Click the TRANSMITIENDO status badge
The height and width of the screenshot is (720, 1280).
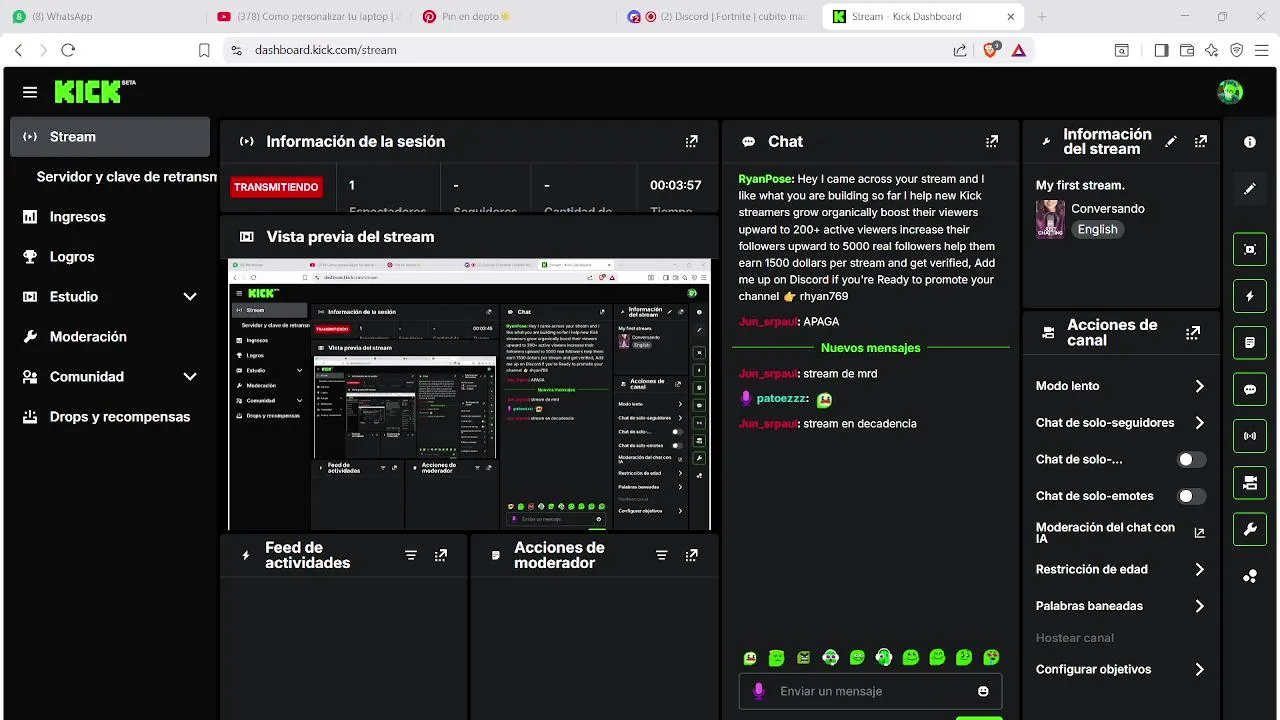pyautogui.click(x=276, y=187)
